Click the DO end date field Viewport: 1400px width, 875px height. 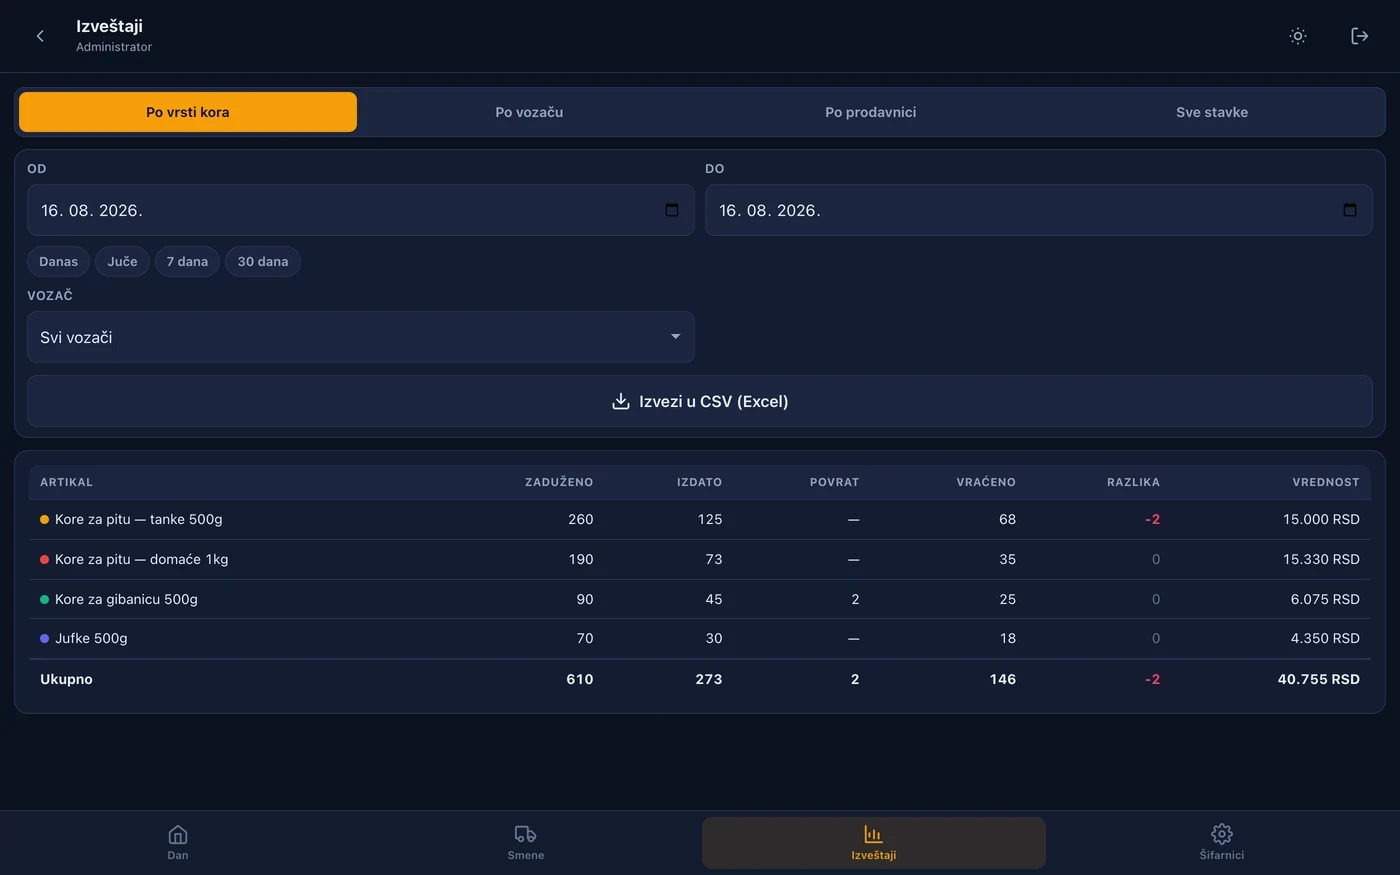click(1039, 210)
